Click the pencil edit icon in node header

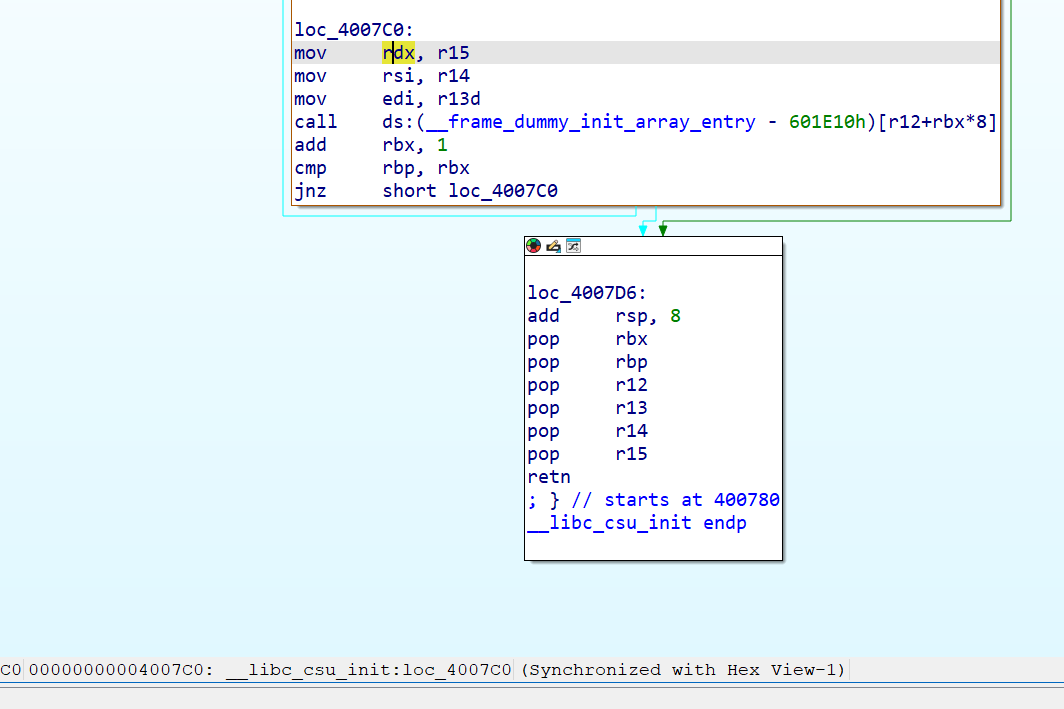(x=553, y=246)
